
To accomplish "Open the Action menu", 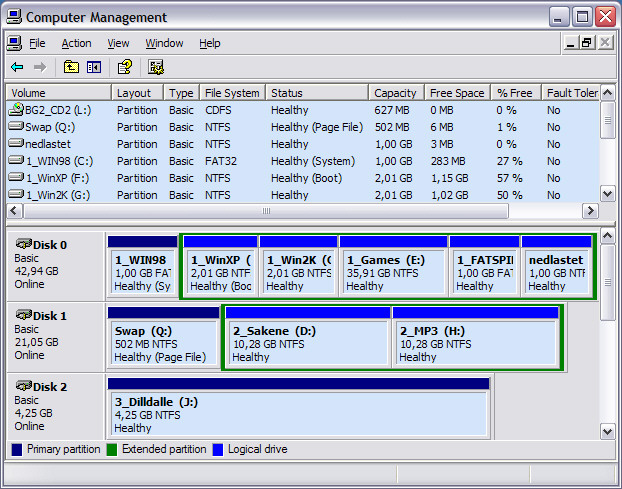I will click(x=76, y=43).
